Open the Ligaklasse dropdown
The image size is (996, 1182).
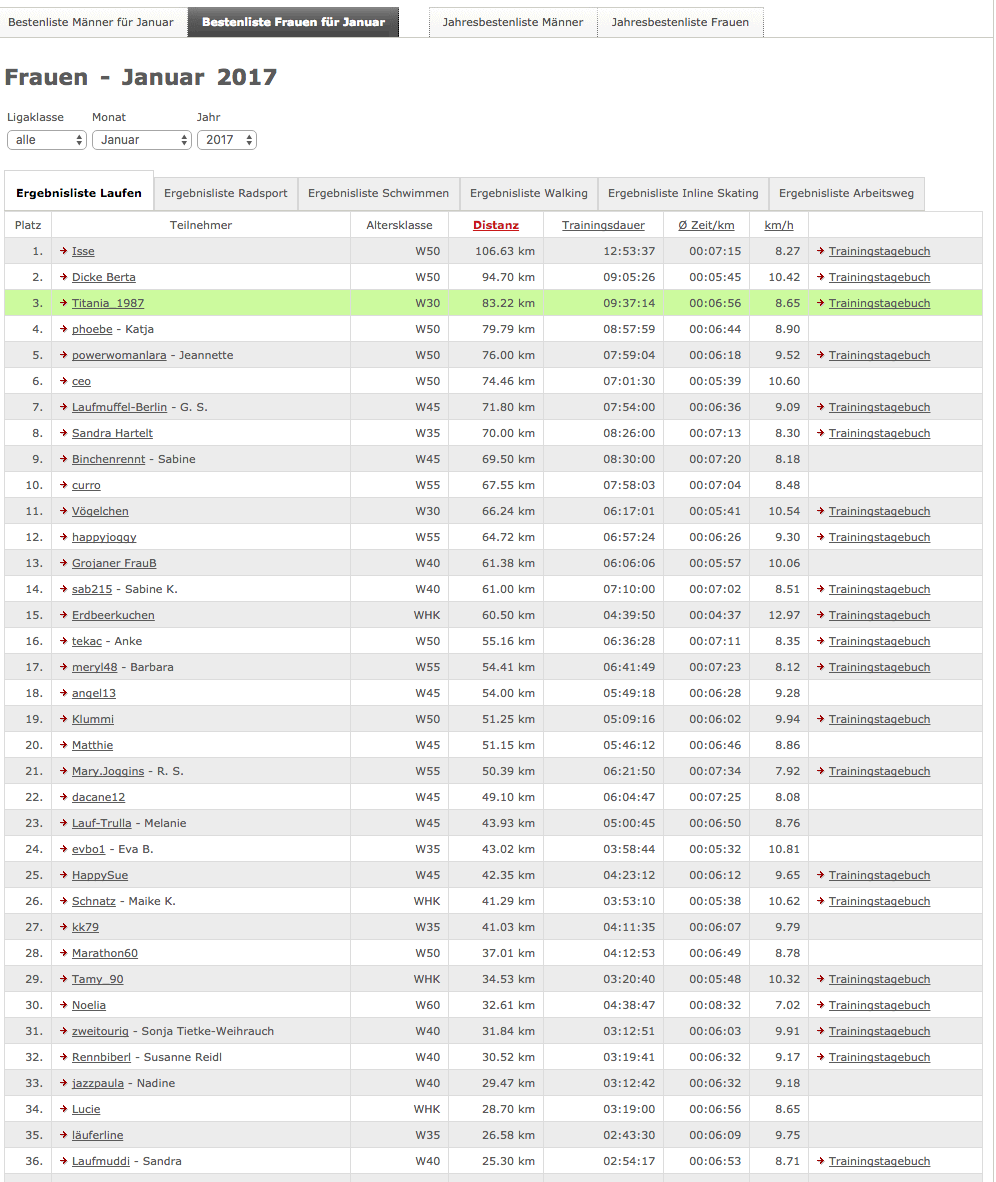(x=47, y=140)
